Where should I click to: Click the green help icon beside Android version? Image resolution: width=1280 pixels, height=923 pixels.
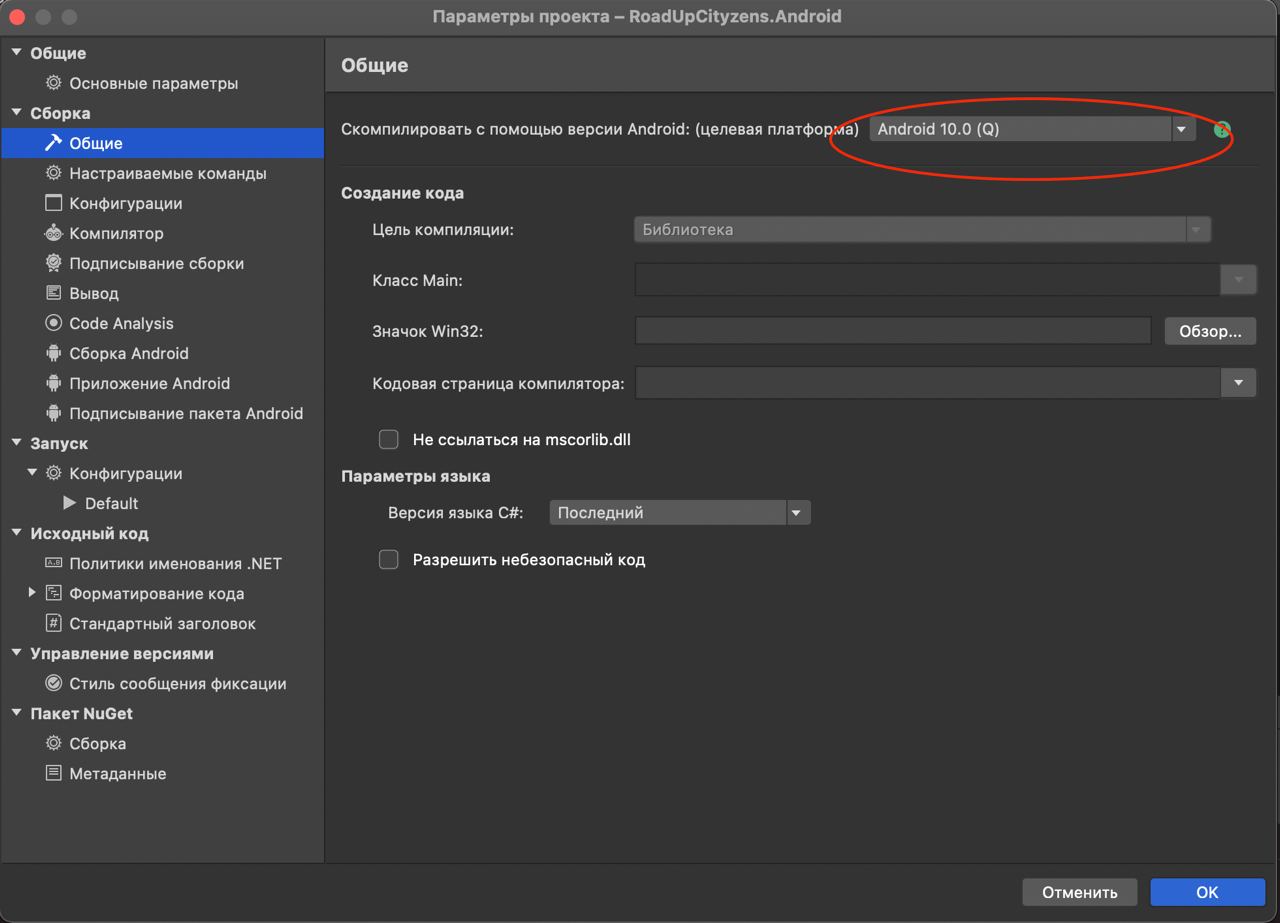tap(1221, 130)
